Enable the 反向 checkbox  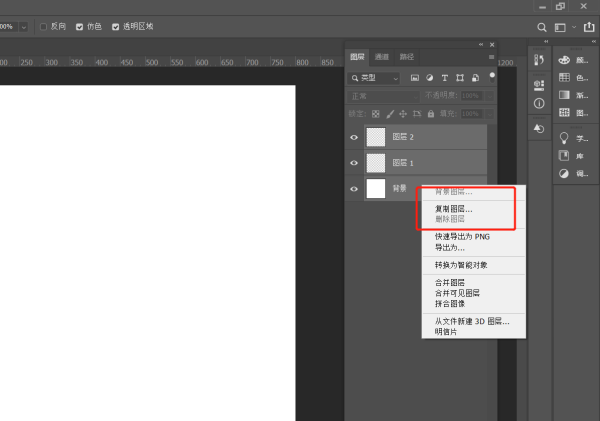coord(44,27)
